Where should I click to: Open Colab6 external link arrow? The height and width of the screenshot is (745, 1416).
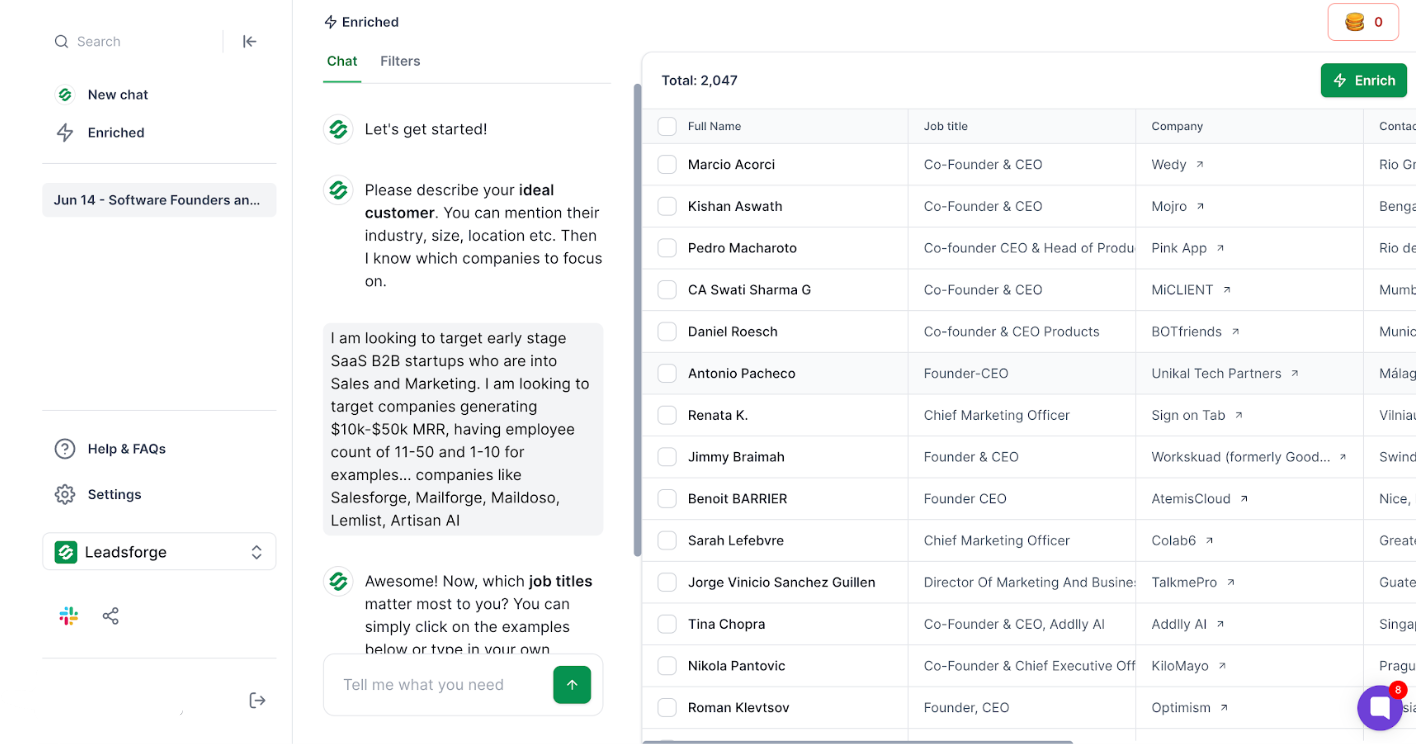[x=1209, y=541]
